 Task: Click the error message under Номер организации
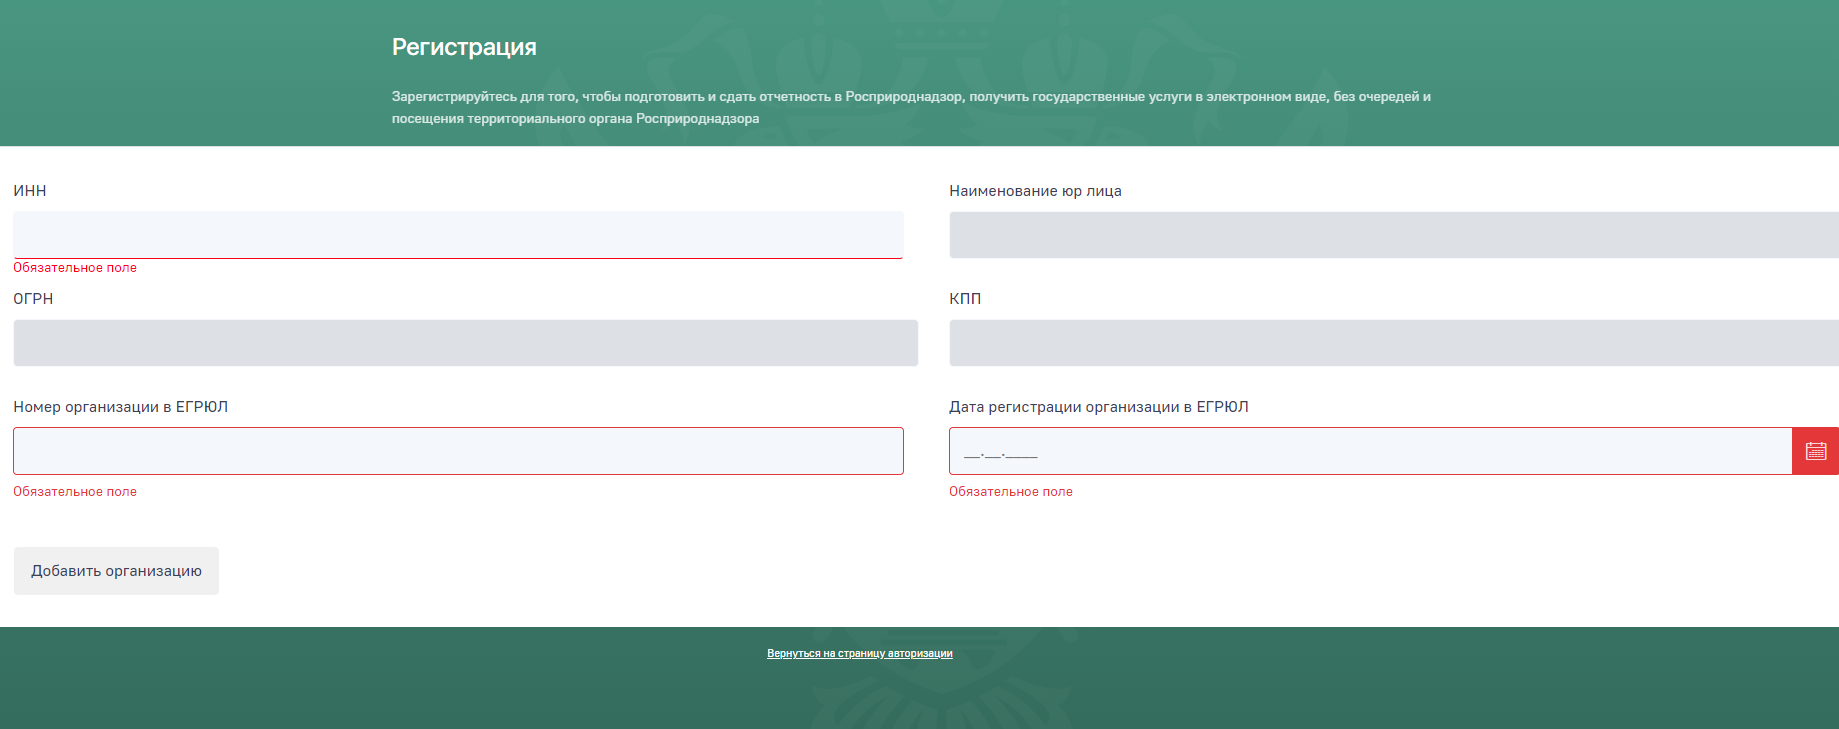pos(75,492)
